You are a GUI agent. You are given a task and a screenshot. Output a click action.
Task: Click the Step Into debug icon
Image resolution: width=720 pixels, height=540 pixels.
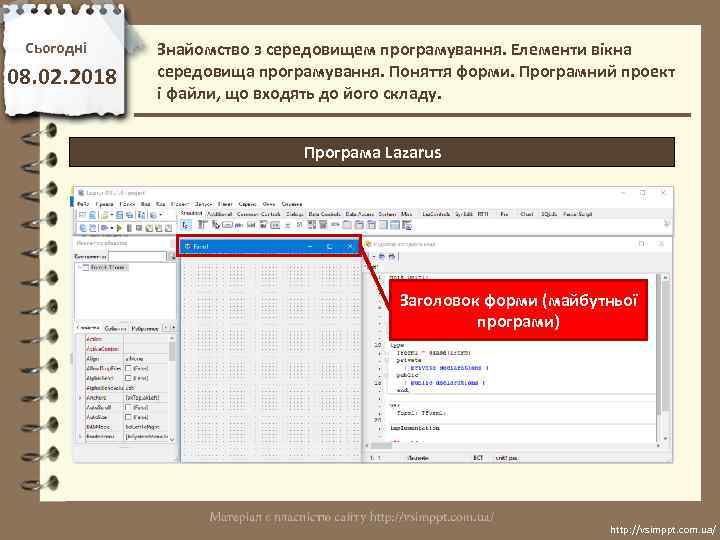149,227
